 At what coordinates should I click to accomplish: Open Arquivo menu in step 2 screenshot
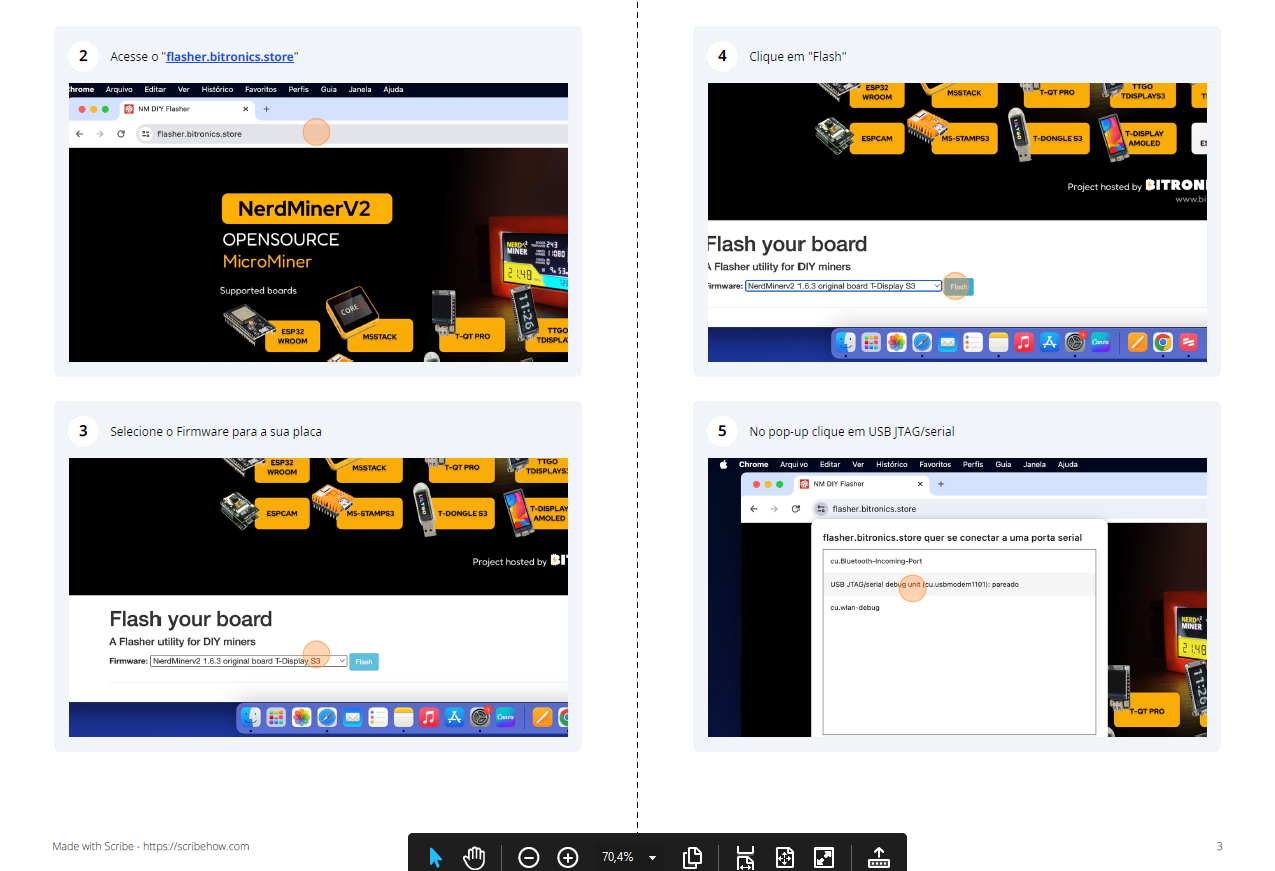click(119, 89)
